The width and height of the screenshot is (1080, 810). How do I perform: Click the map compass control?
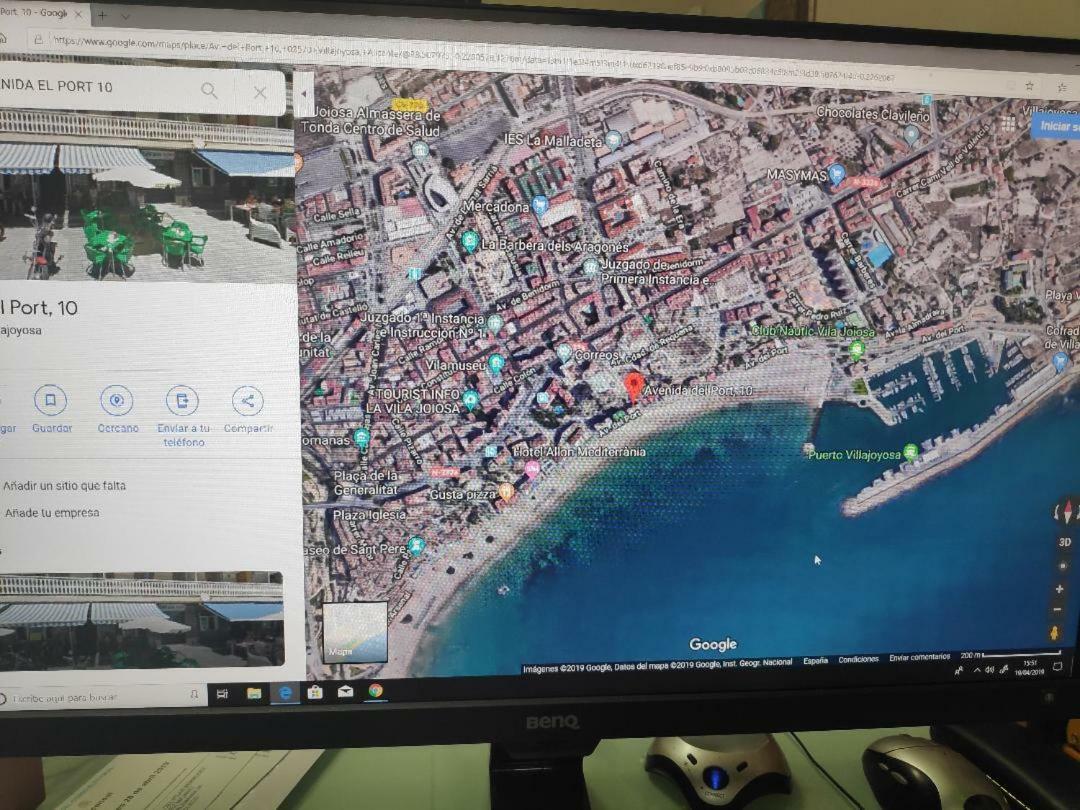tap(1067, 512)
